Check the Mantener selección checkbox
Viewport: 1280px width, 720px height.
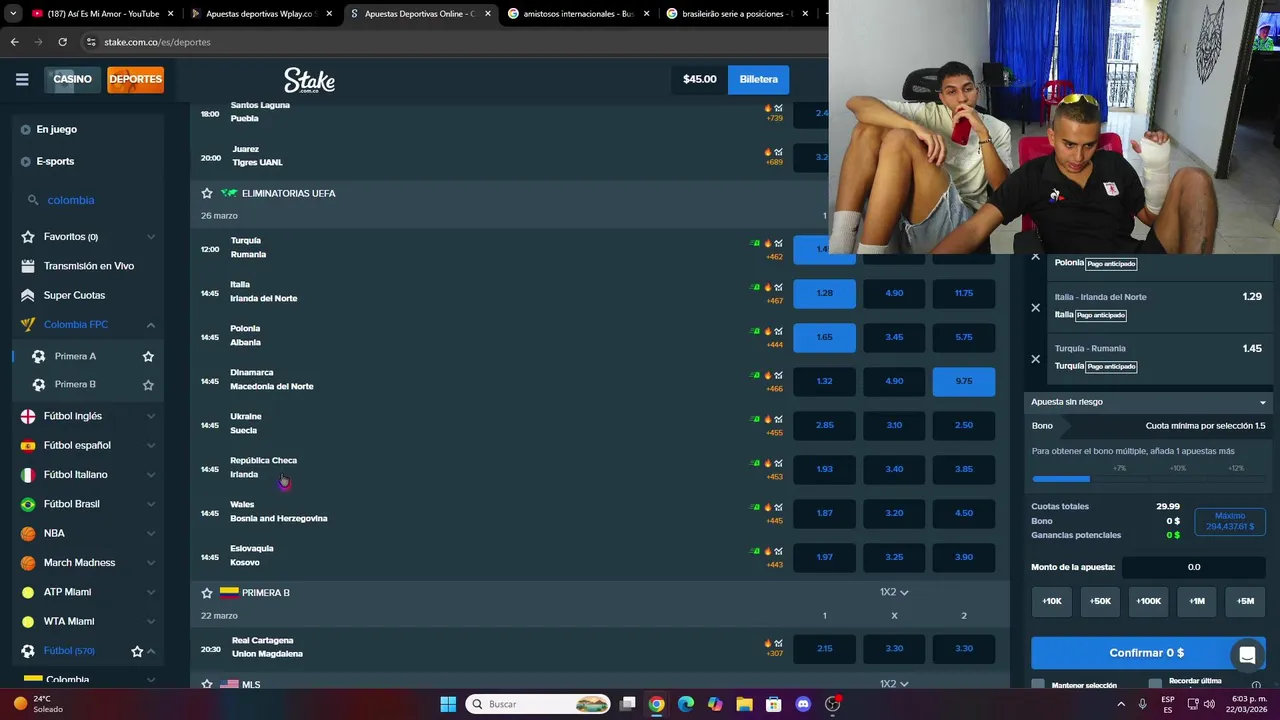pos(1038,685)
